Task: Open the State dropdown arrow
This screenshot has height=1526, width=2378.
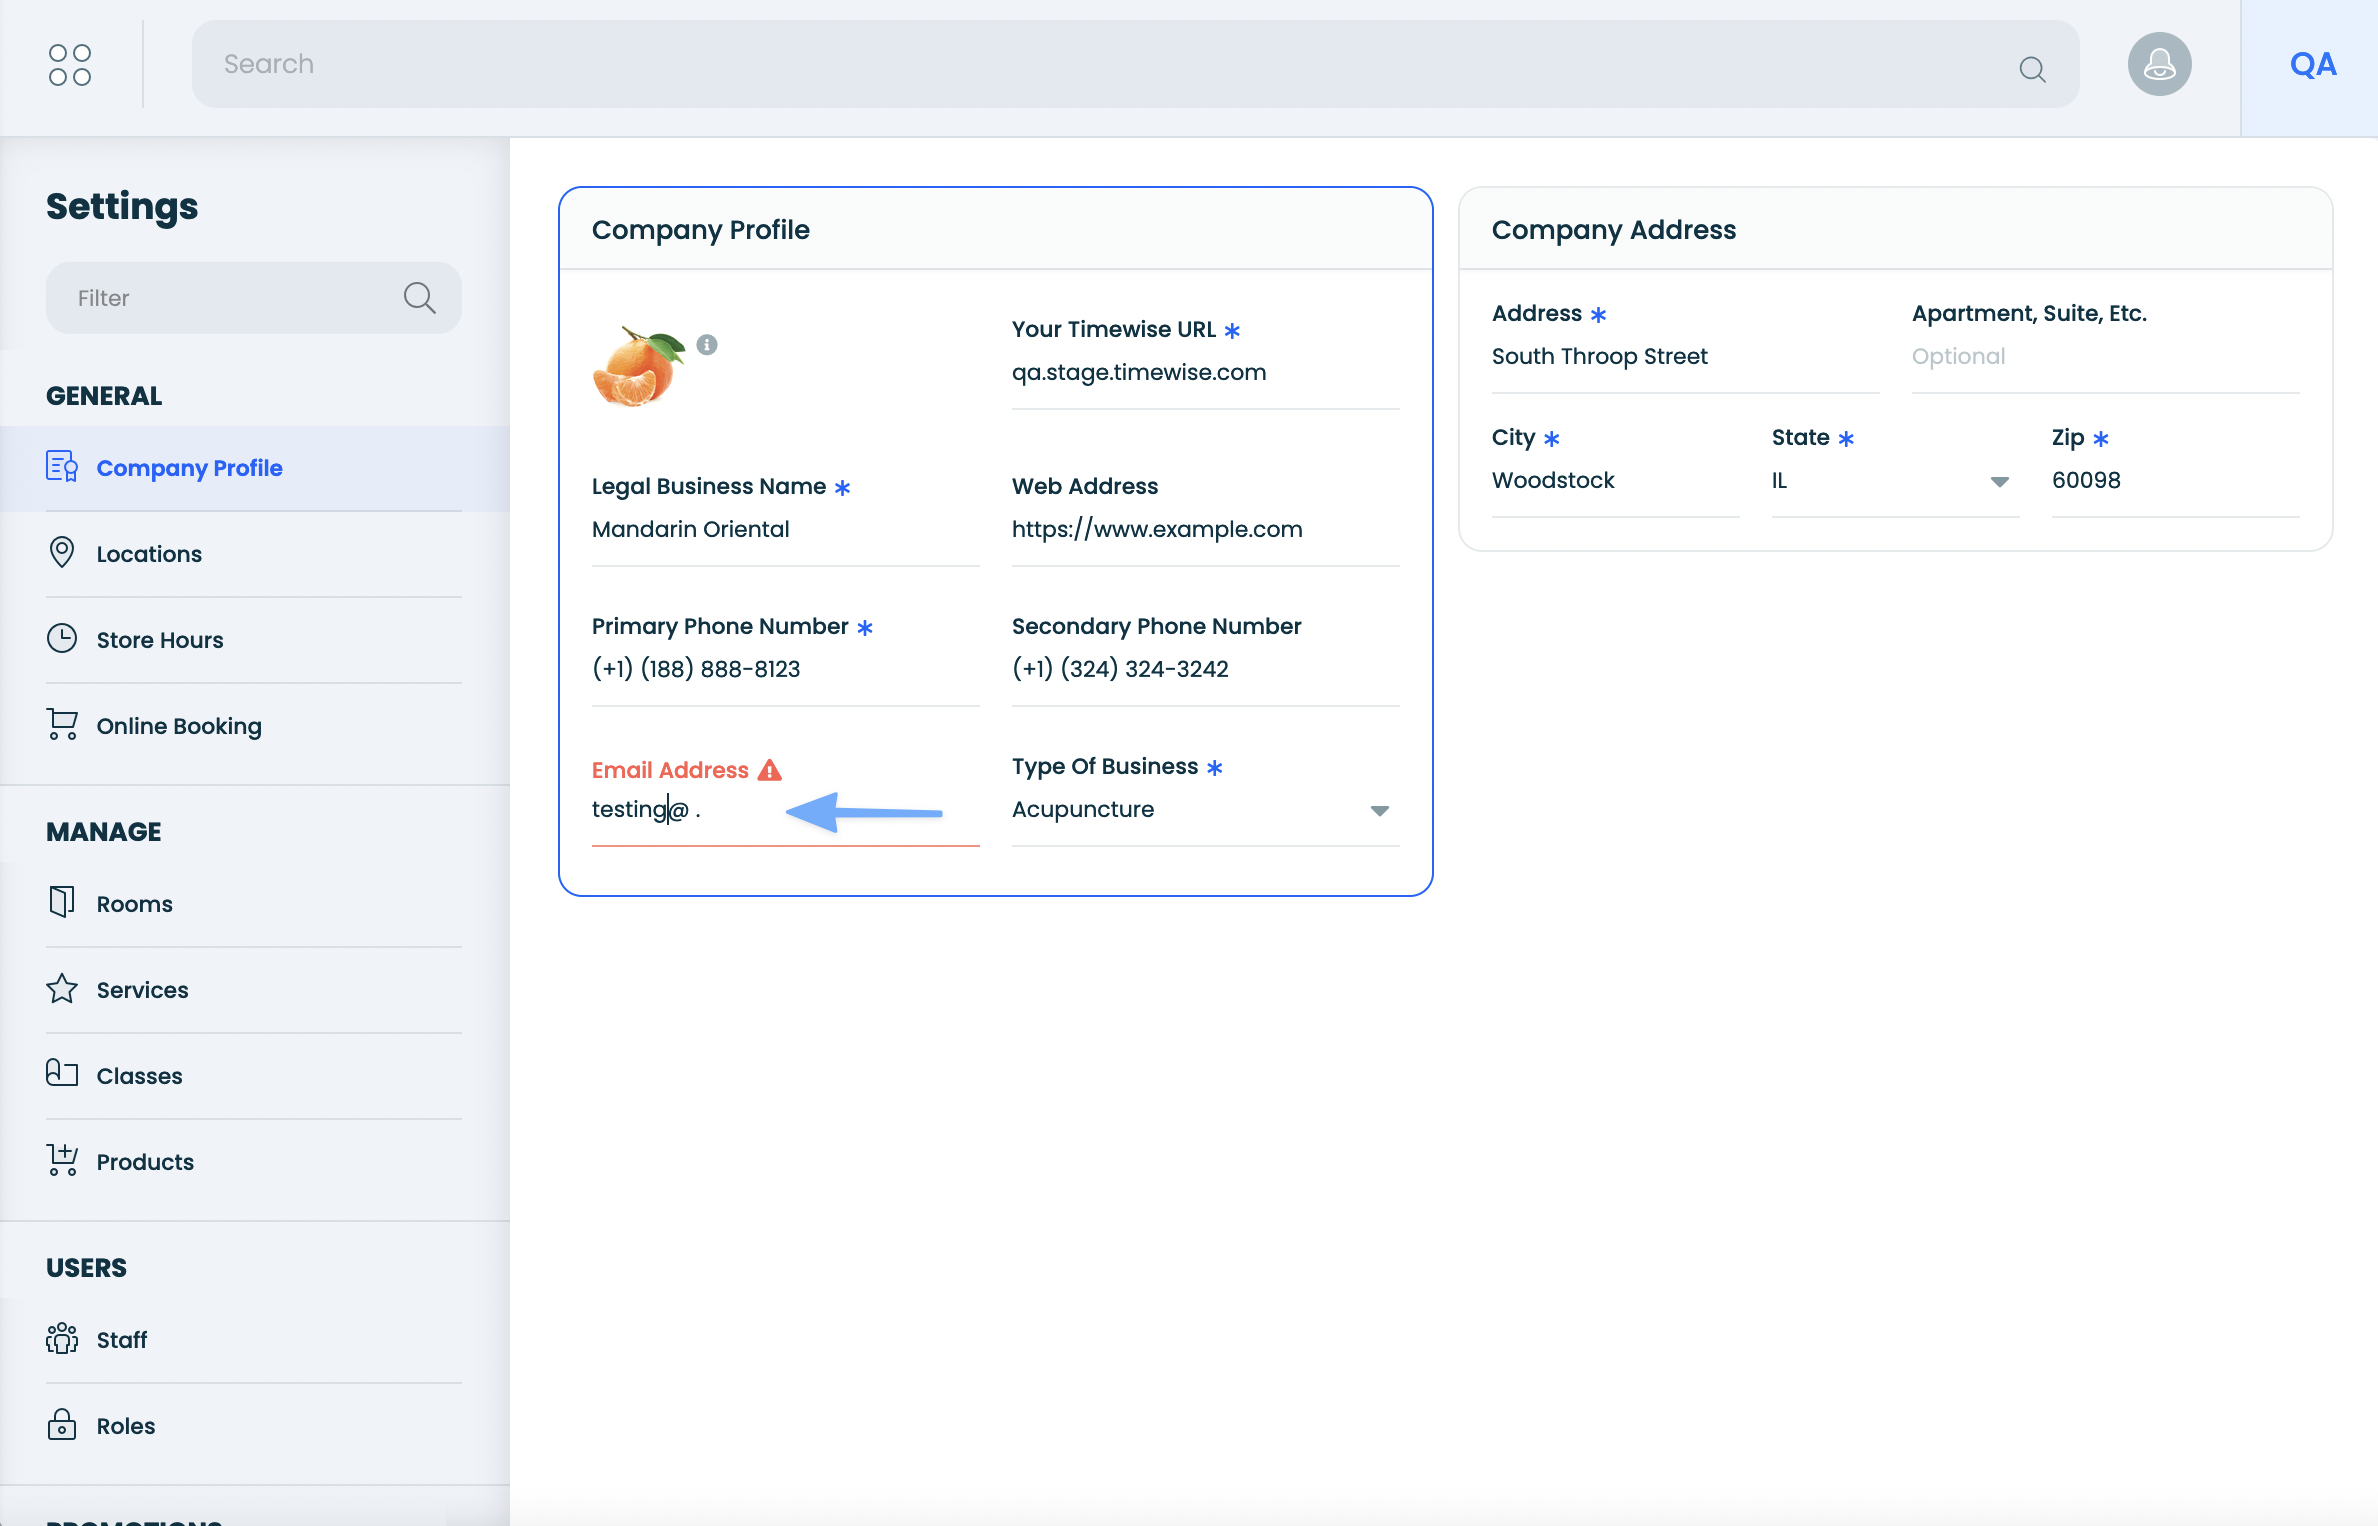Action: (x=1999, y=482)
